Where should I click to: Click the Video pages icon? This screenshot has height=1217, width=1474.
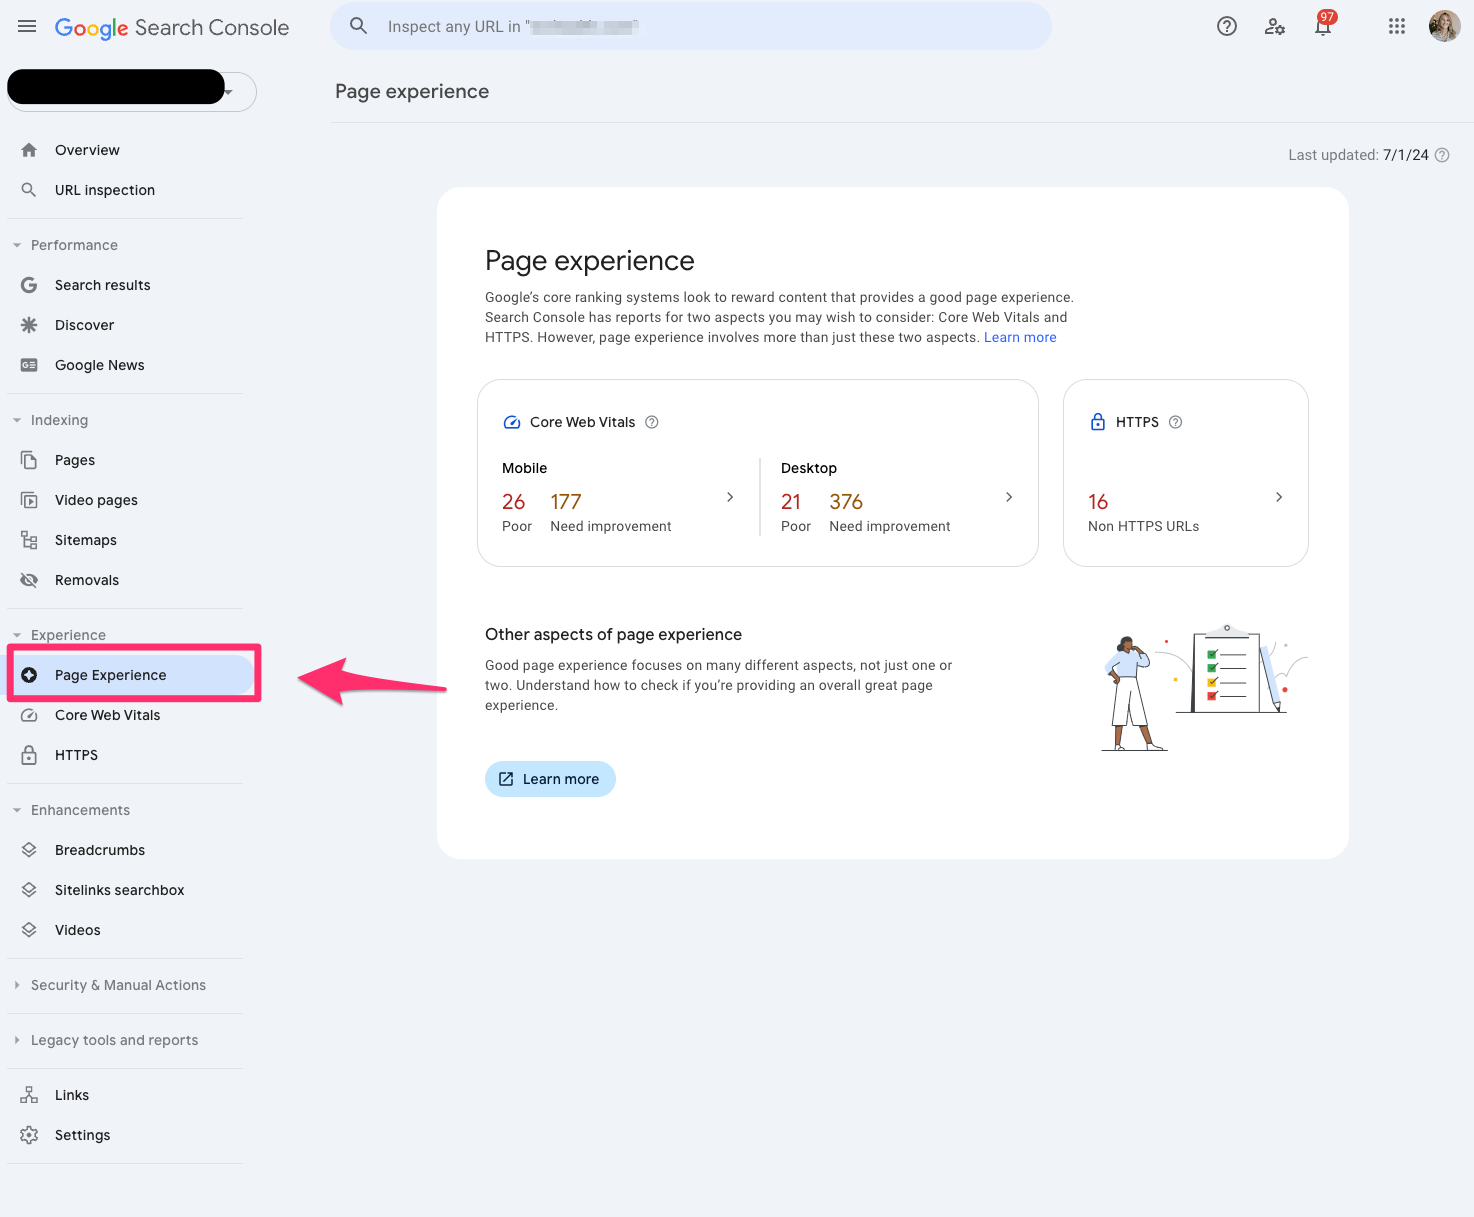pyautogui.click(x=29, y=500)
